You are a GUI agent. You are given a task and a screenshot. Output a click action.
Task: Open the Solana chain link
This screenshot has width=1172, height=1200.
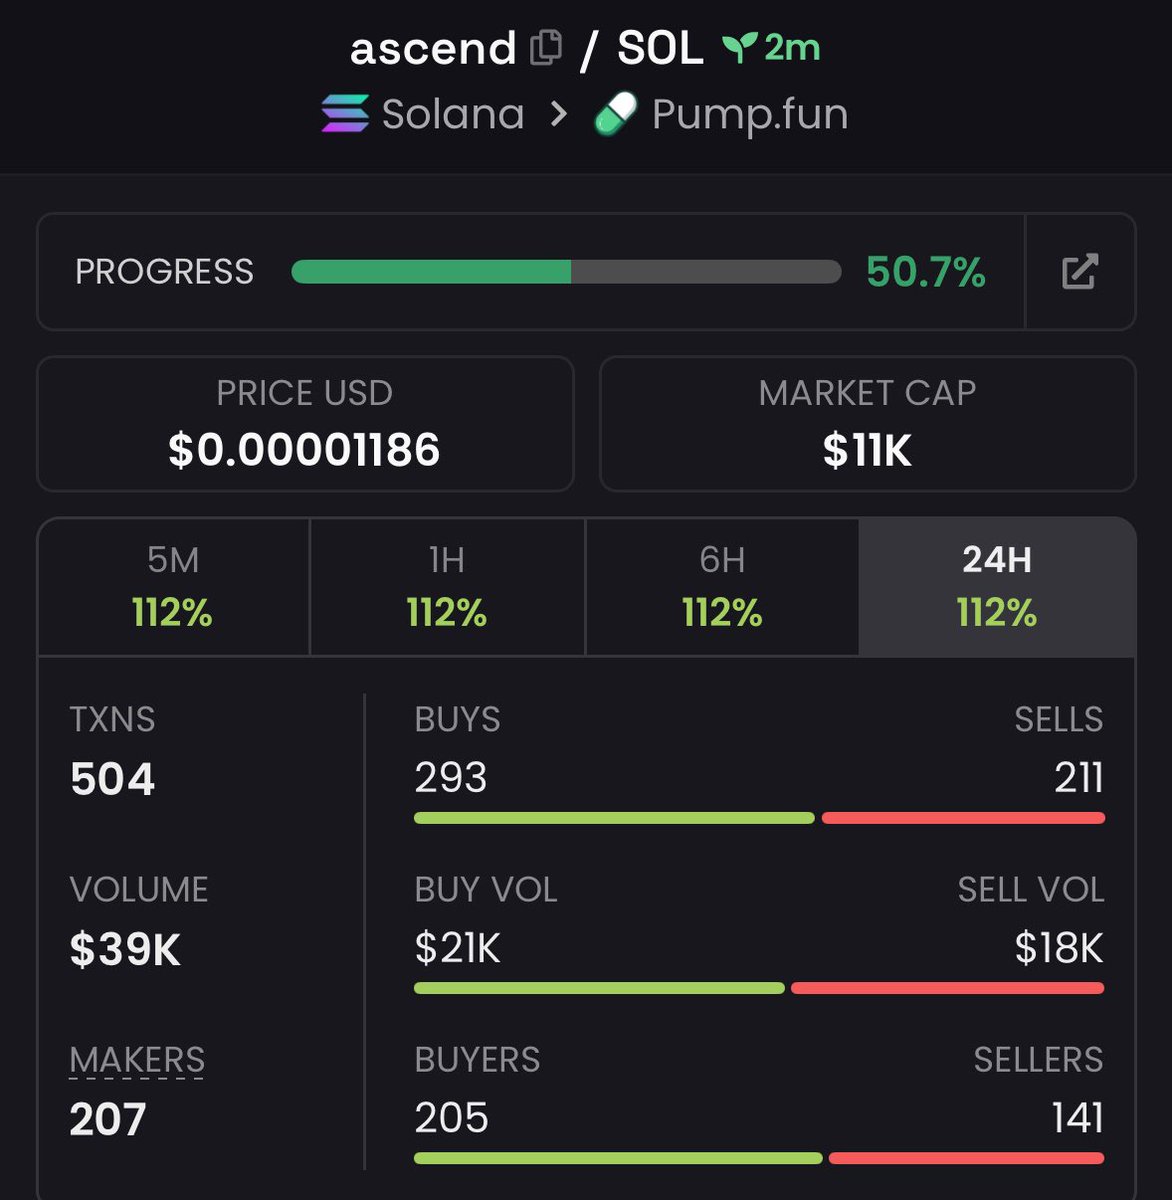click(x=453, y=114)
